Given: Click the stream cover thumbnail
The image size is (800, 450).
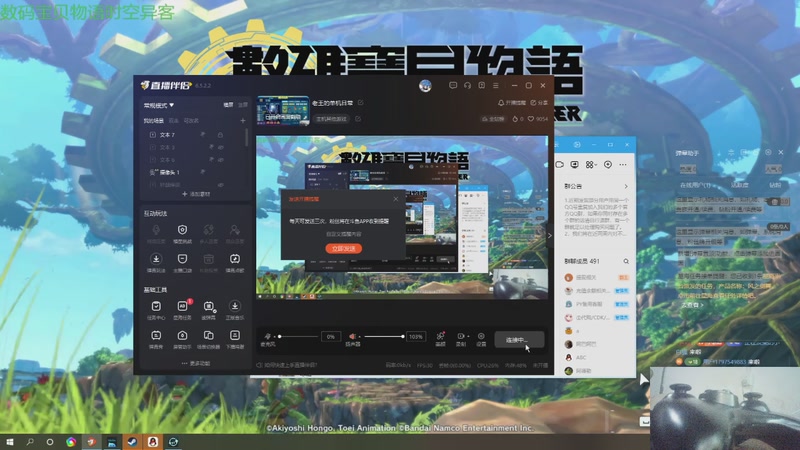Looking at the screenshot, I should pyautogui.click(x=283, y=110).
